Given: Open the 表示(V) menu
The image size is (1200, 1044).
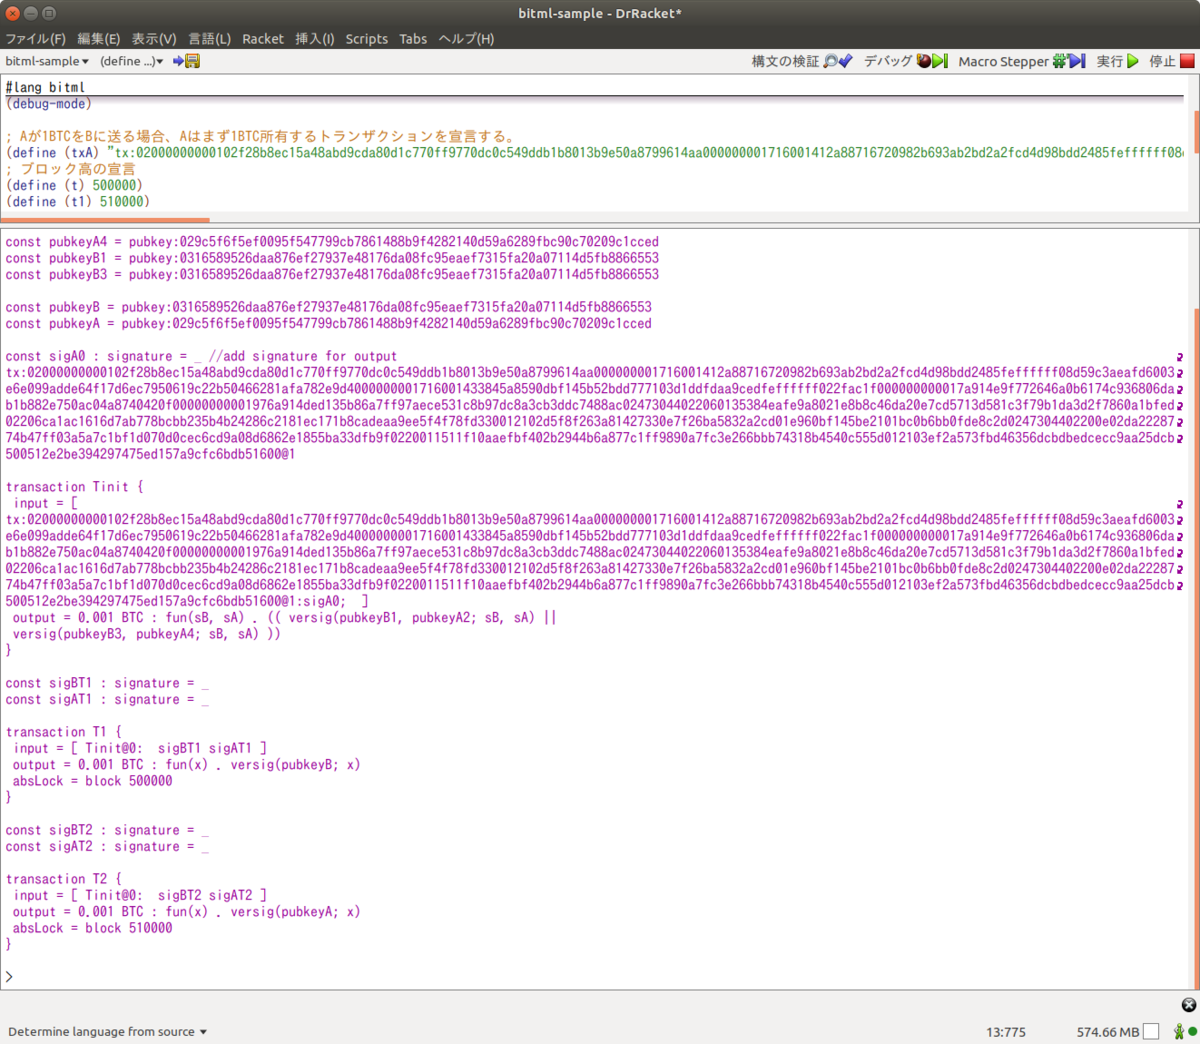Looking at the screenshot, I should click(154, 38).
